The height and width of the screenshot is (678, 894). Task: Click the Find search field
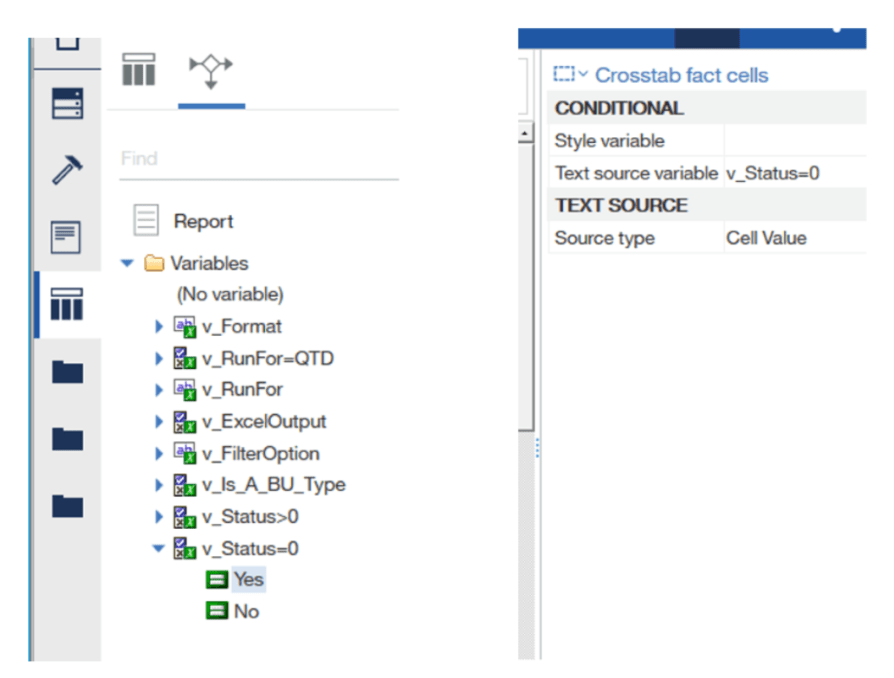pyautogui.click(x=259, y=159)
